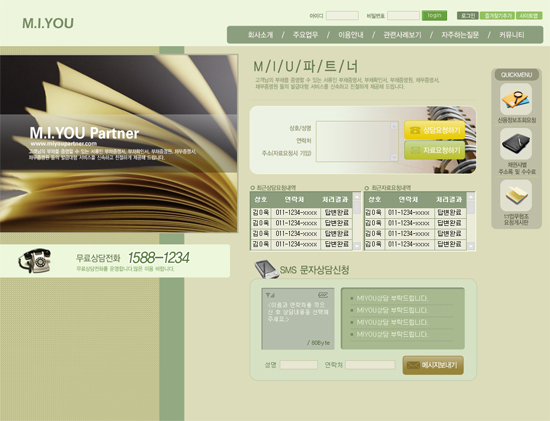Click scroll-up arrow of 최근상담요청내역 table
The height and width of the screenshot is (421, 550).
coord(357,197)
